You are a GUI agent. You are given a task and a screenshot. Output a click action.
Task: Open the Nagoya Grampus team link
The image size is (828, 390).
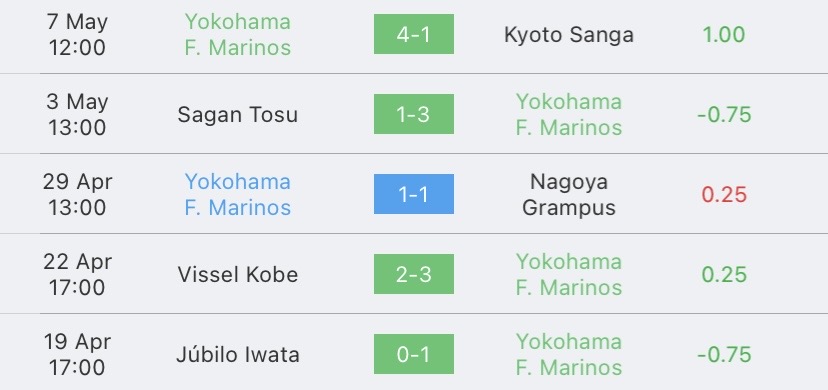pyautogui.click(x=569, y=195)
